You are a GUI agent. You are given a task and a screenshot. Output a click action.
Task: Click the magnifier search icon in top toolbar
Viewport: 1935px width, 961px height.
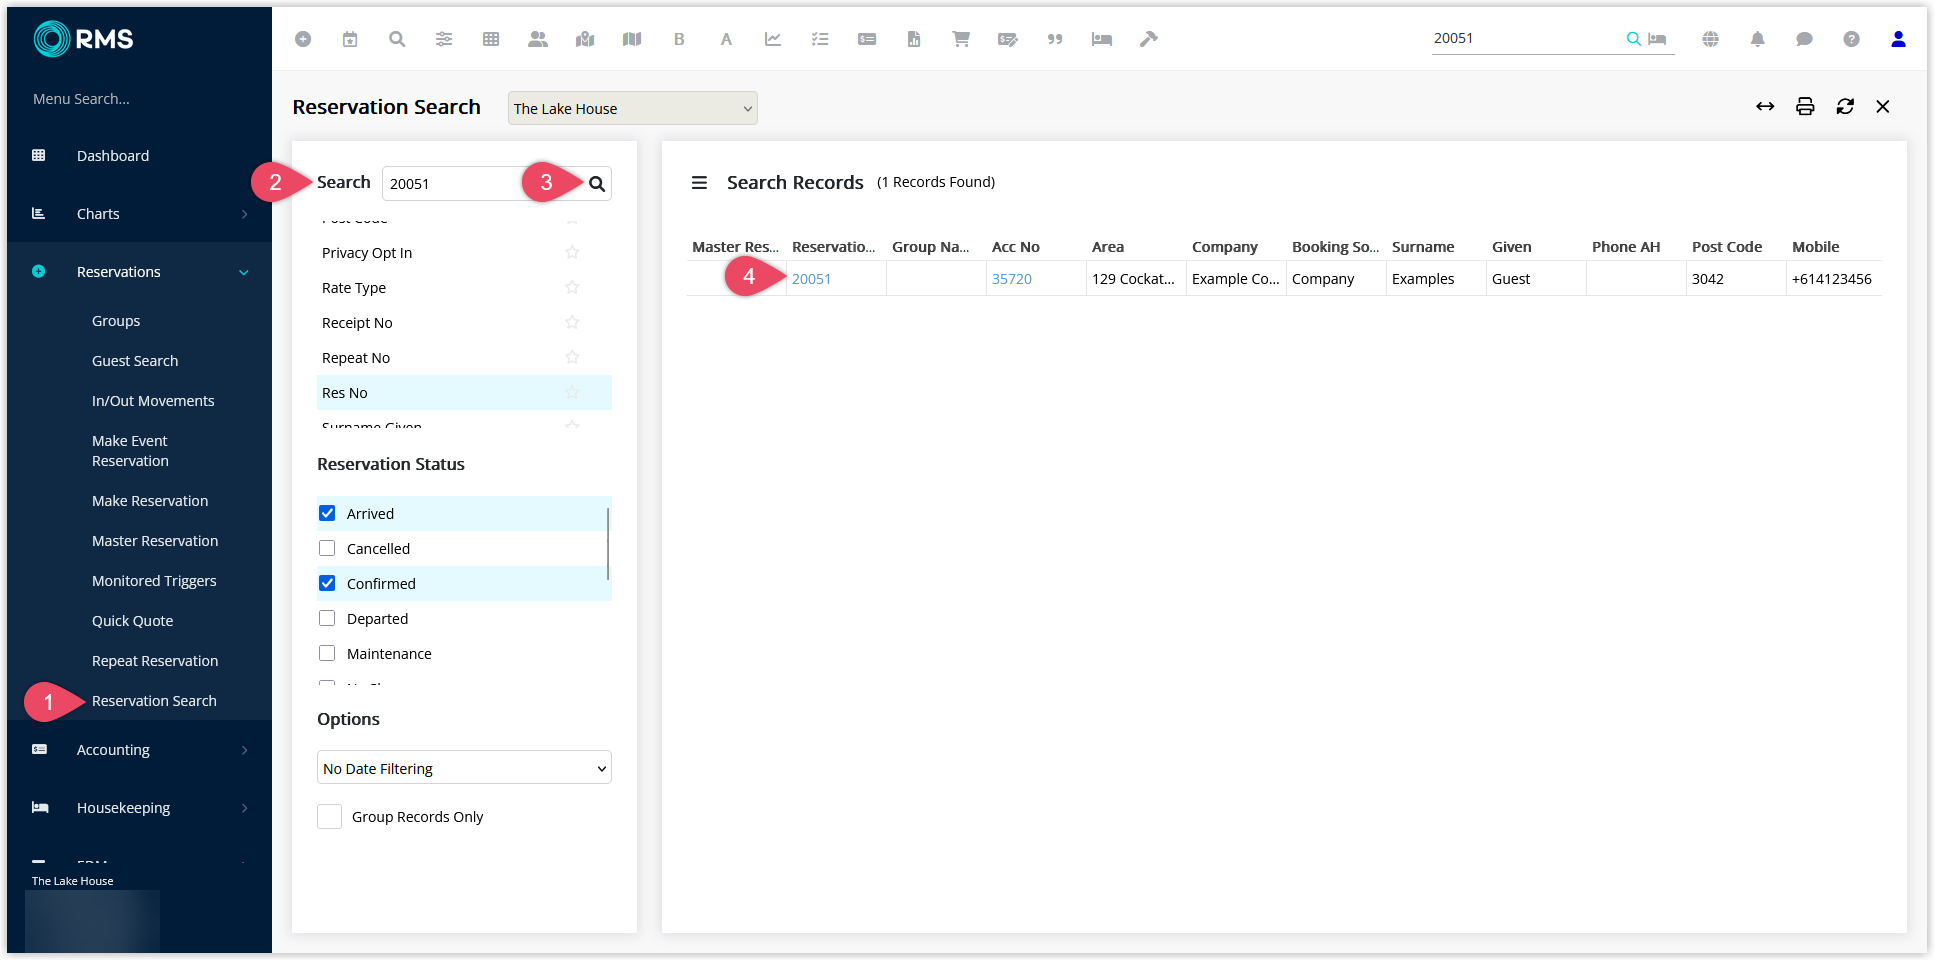click(x=397, y=39)
